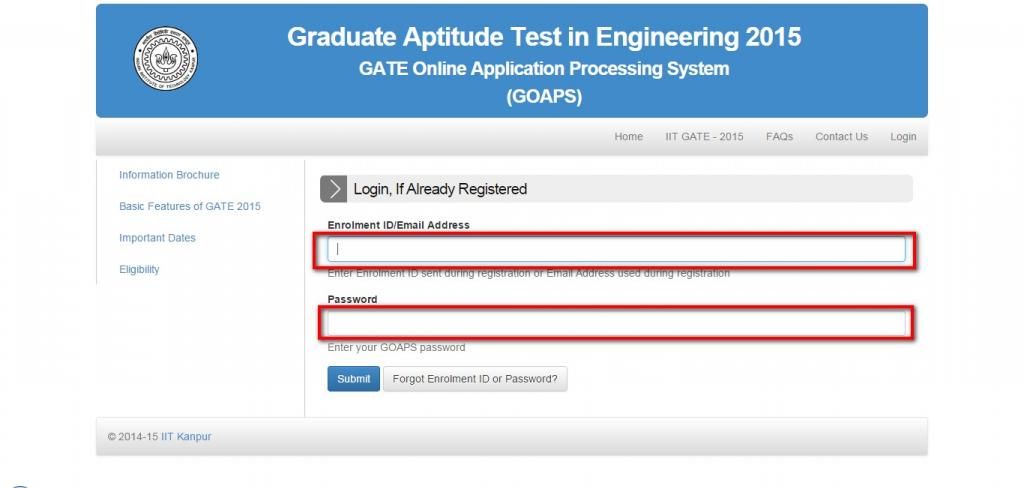Viewport: 1024px width, 488px height.
Task: Click the Login, If Already Registered heading
Action: (440, 189)
